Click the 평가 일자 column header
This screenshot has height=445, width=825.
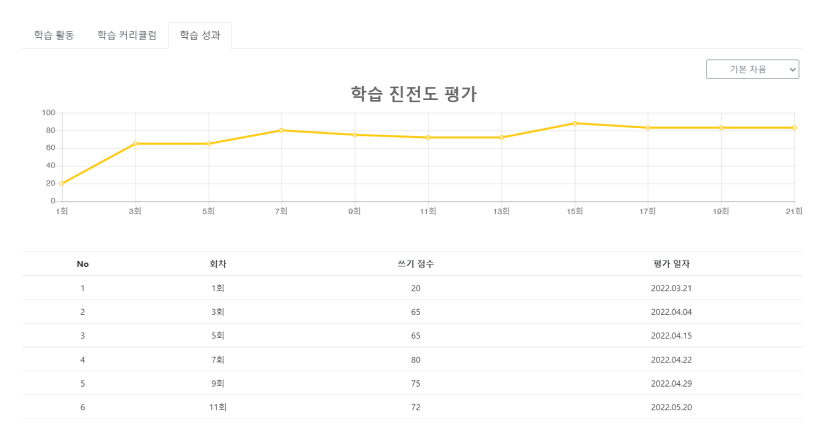click(x=671, y=264)
